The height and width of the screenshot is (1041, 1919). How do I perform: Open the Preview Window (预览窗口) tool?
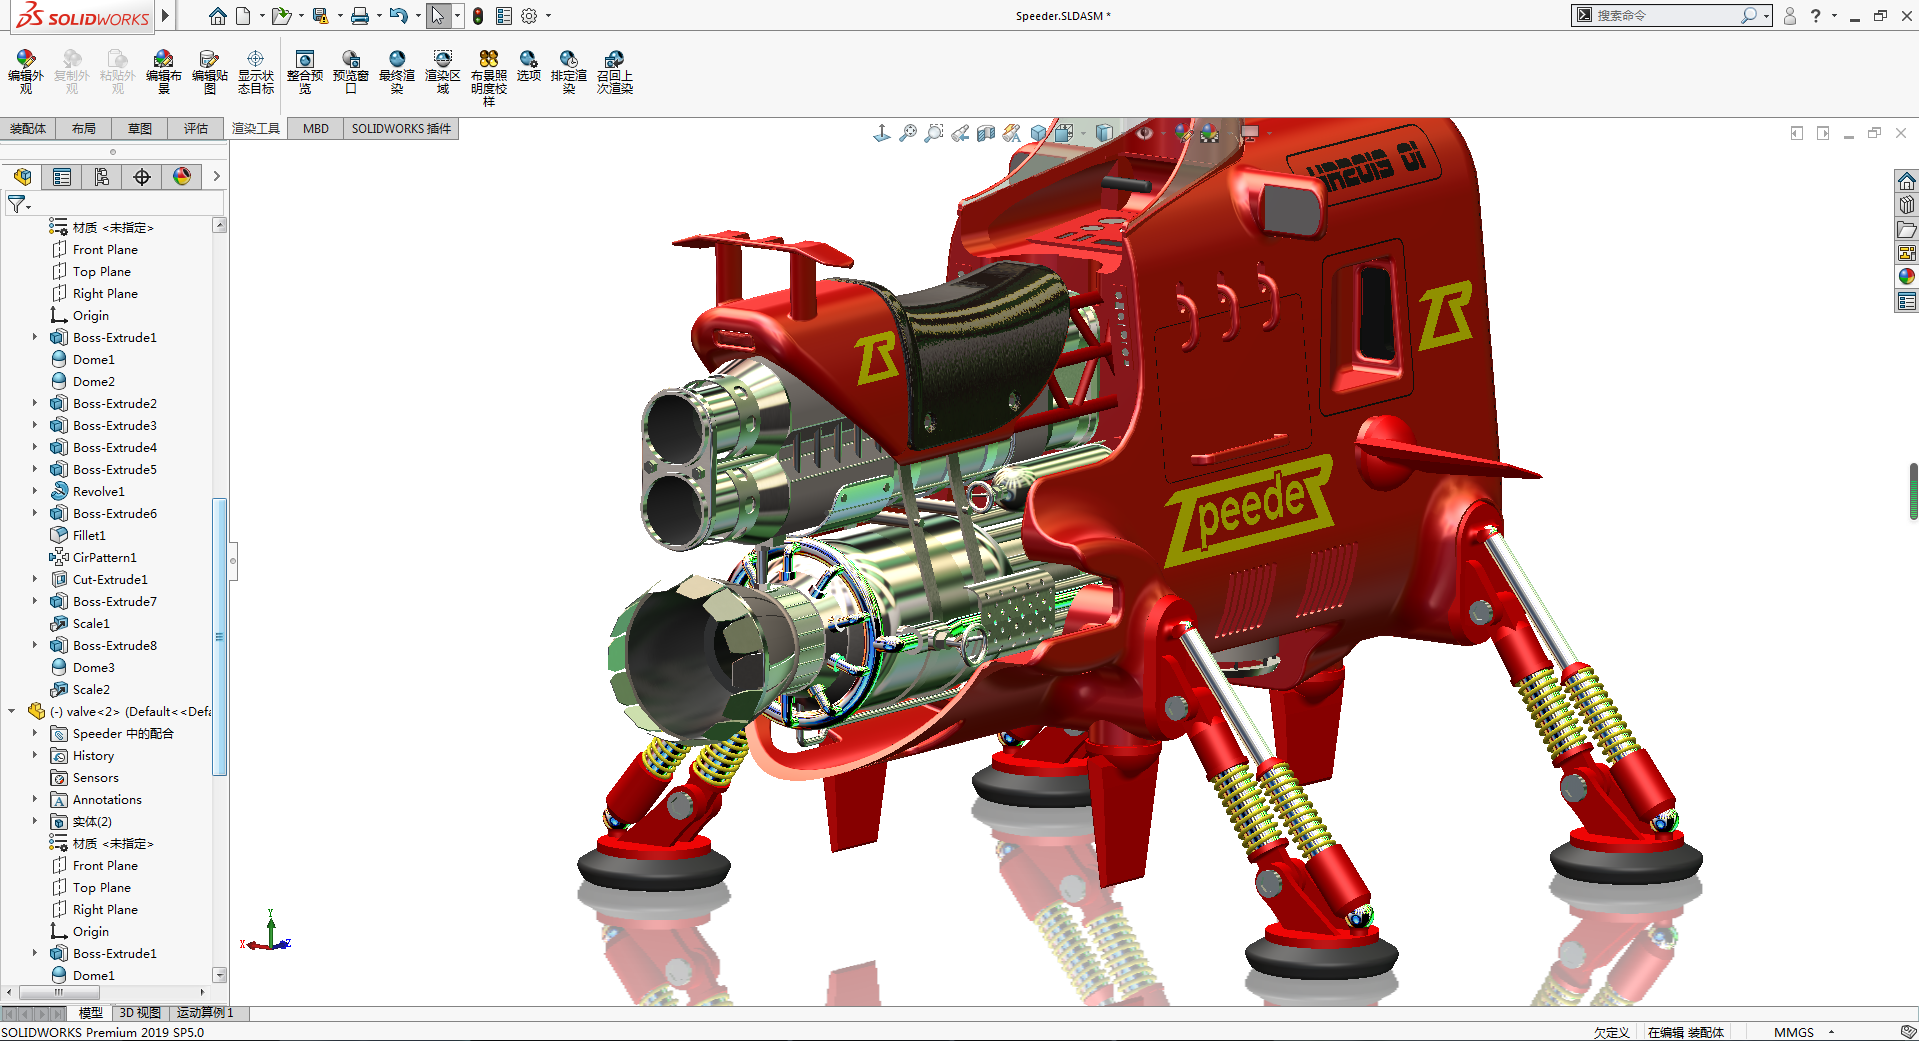pyautogui.click(x=351, y=72)
